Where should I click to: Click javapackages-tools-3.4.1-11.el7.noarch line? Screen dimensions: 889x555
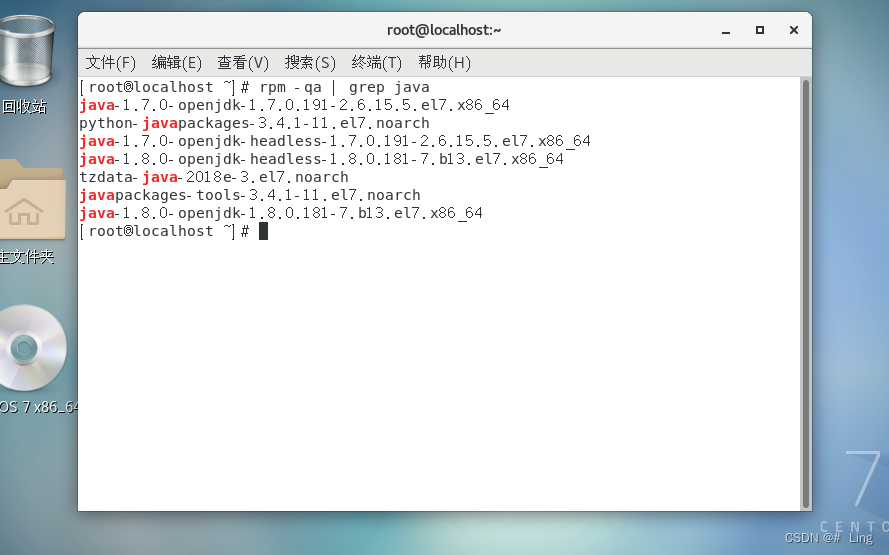click(250, 196)
